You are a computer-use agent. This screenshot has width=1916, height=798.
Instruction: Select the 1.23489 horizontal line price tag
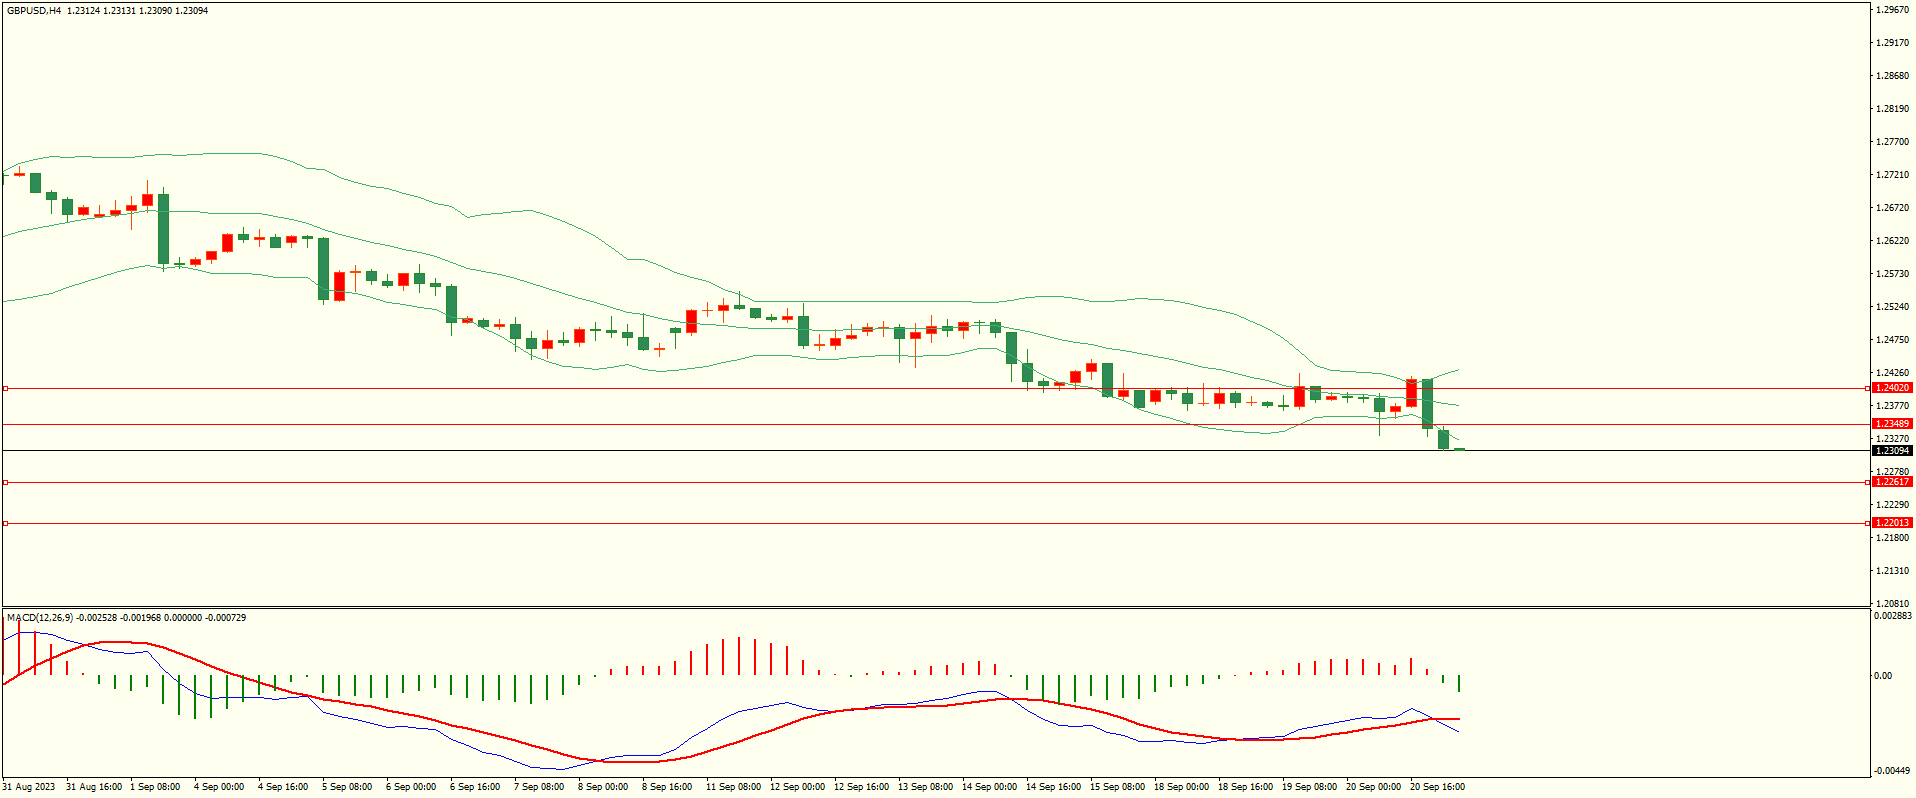click(1891, 424)
